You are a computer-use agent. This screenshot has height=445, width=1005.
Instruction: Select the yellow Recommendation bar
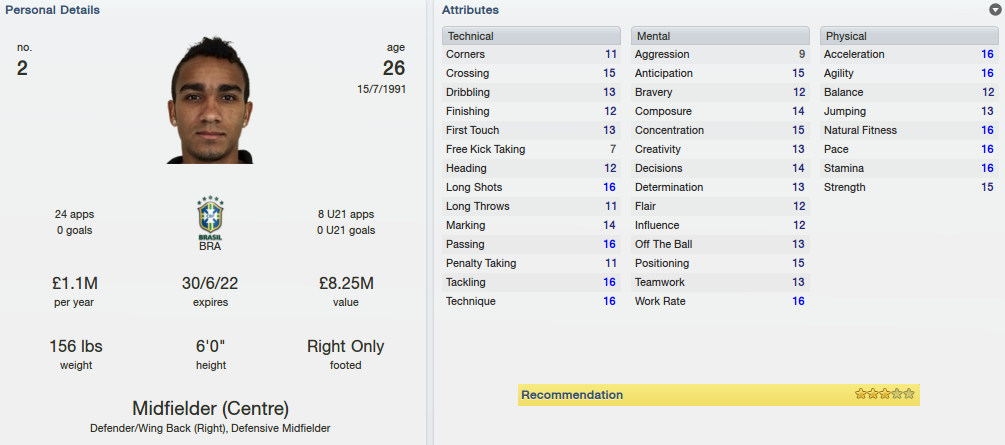(x=718, y=395)
